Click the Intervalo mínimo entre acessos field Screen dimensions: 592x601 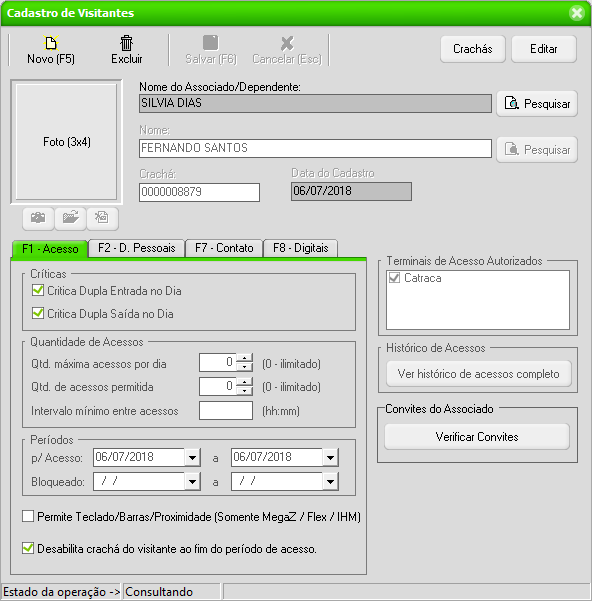[226, 411]
